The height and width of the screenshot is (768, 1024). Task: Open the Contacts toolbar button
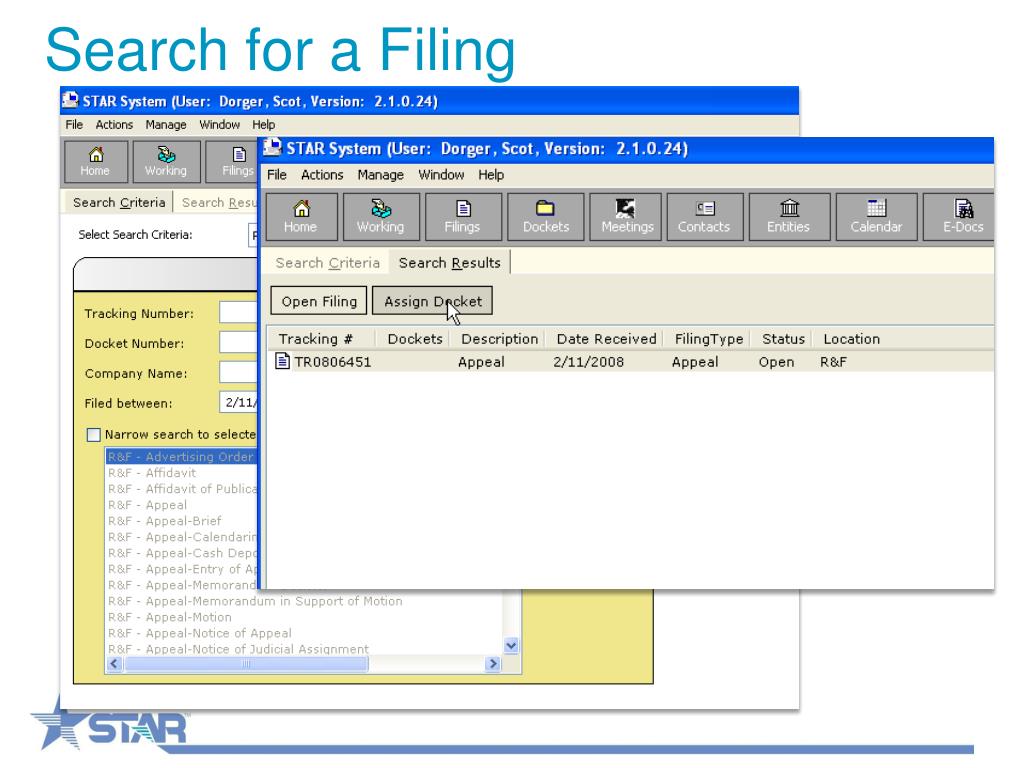point(704,217)
